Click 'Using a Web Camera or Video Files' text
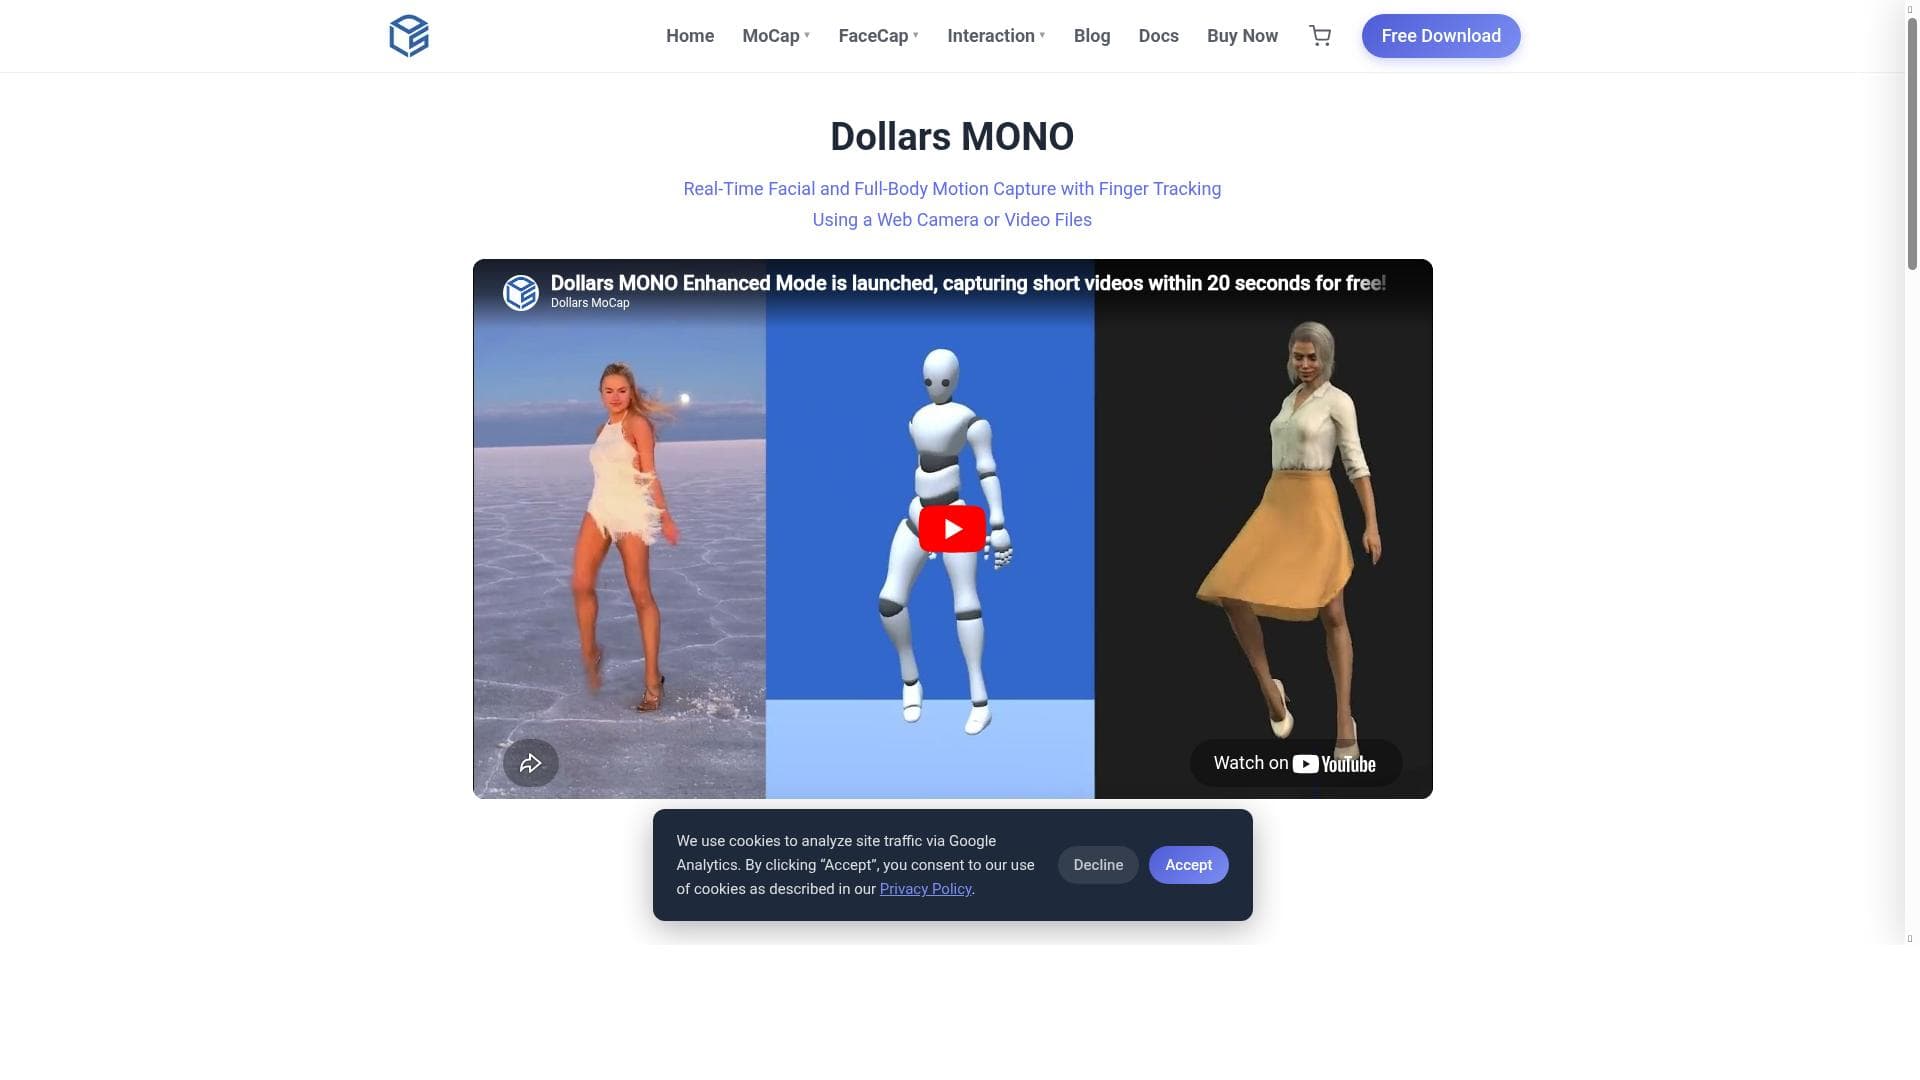 [952, 220]
